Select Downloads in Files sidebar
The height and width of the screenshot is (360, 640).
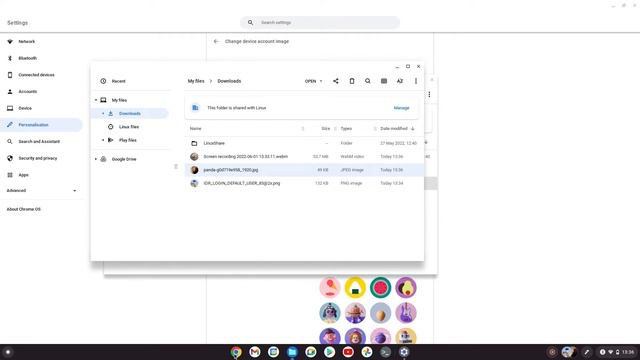click(x=130, y=113)
